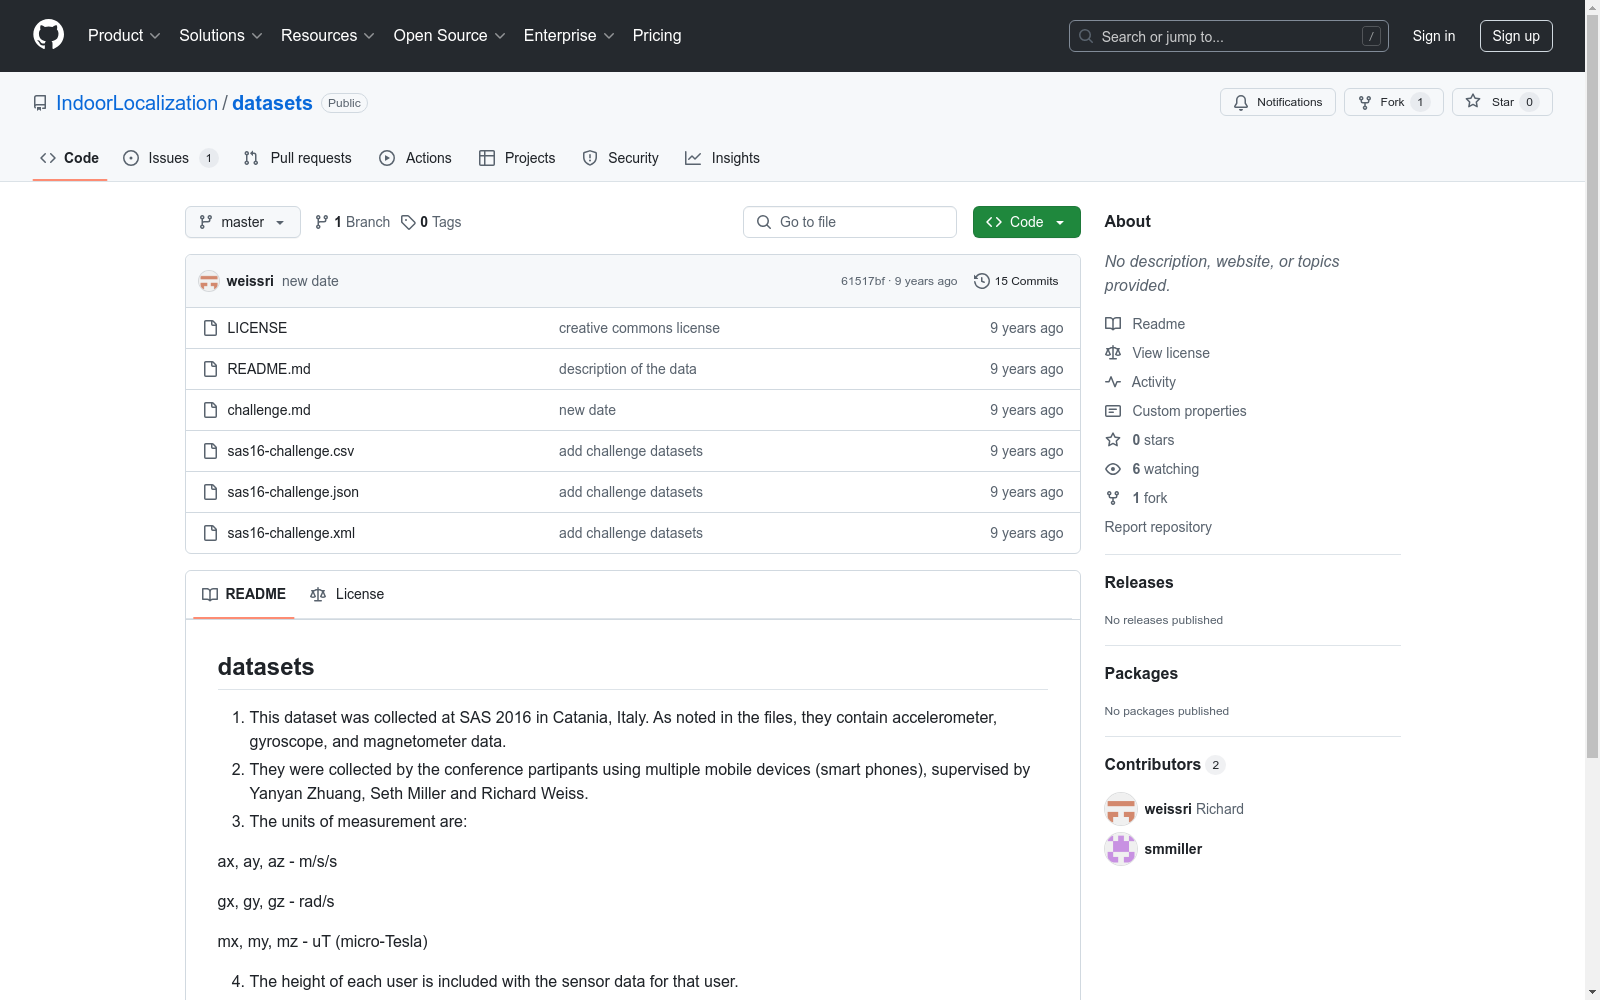Click the GitHub logo icon
The width and height of the screenshot is (1600, 1000).
48,35
